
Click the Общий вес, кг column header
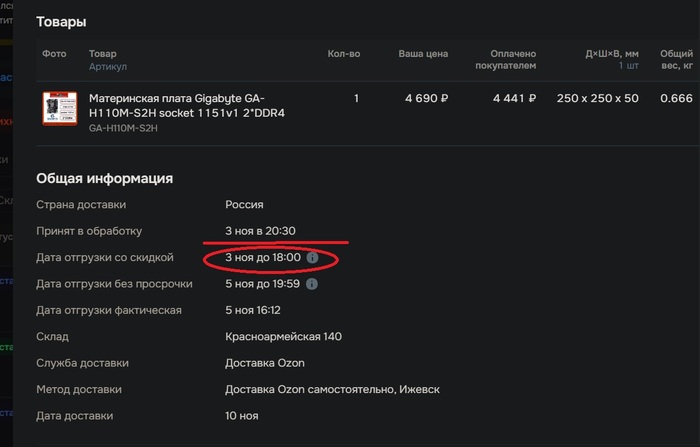click(x=676, y=59)
